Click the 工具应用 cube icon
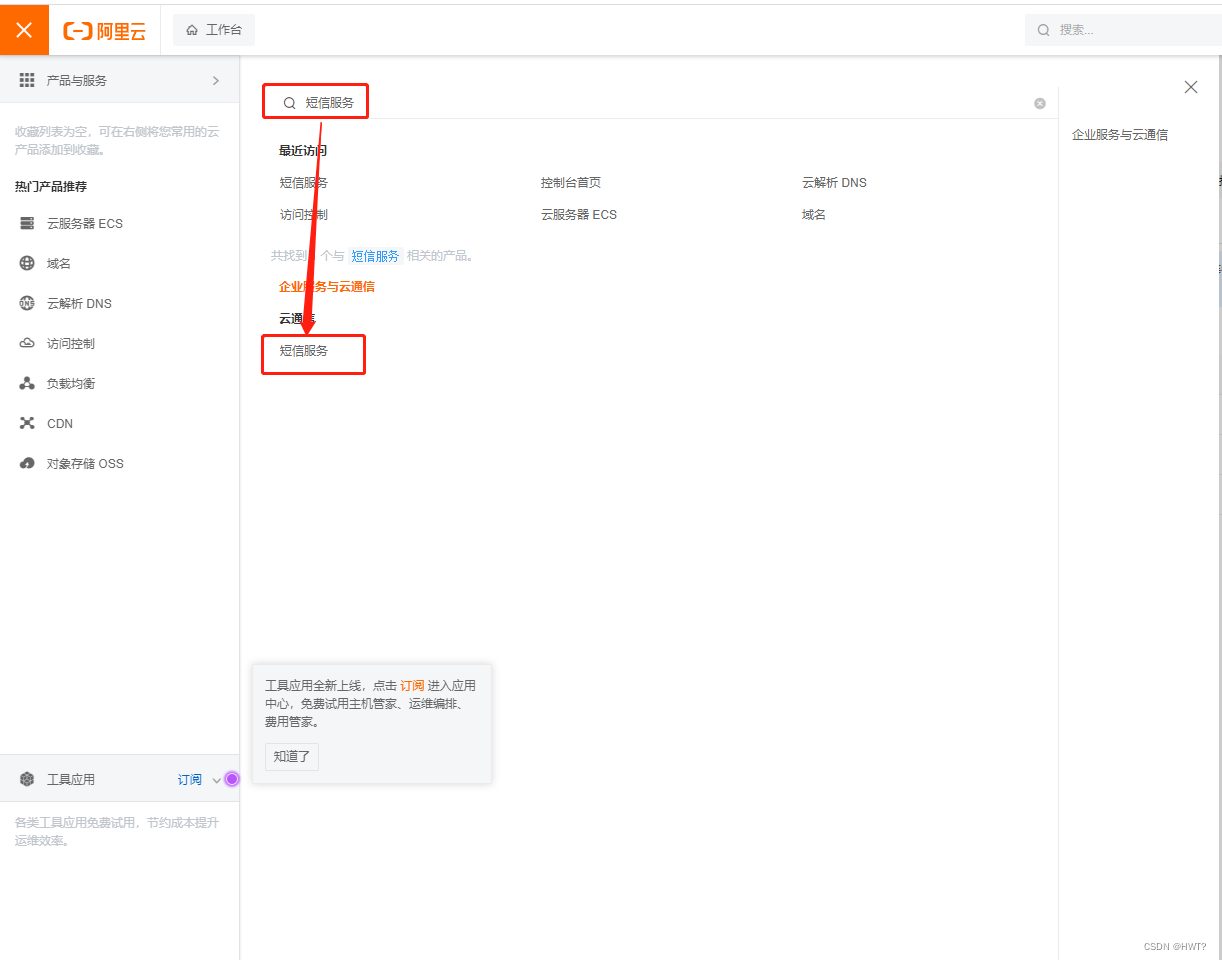Image resolution: width=1222 pixels, height=960 pixels. (27, 779)
